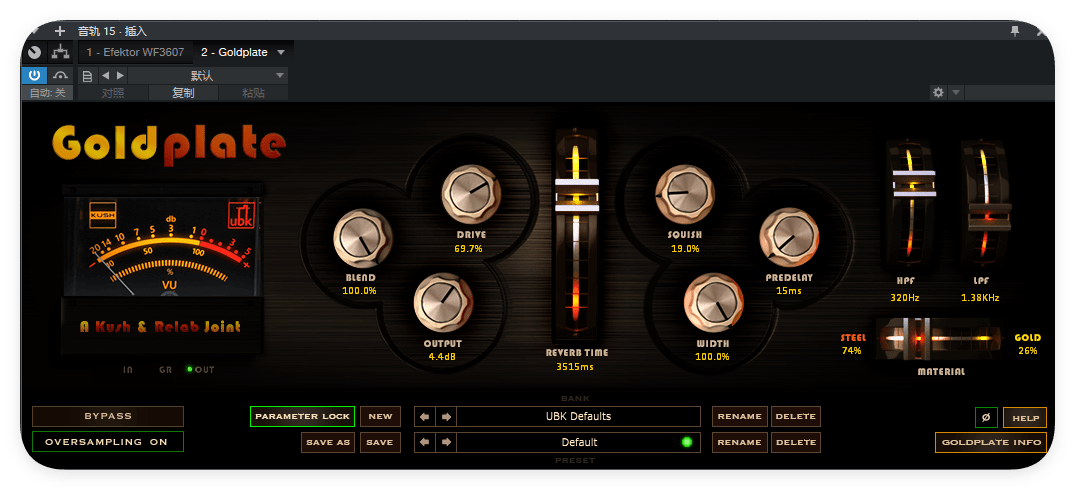Pin the plugin window with pin icon
Screen dimensions: 1075x490
(1015, 31)
